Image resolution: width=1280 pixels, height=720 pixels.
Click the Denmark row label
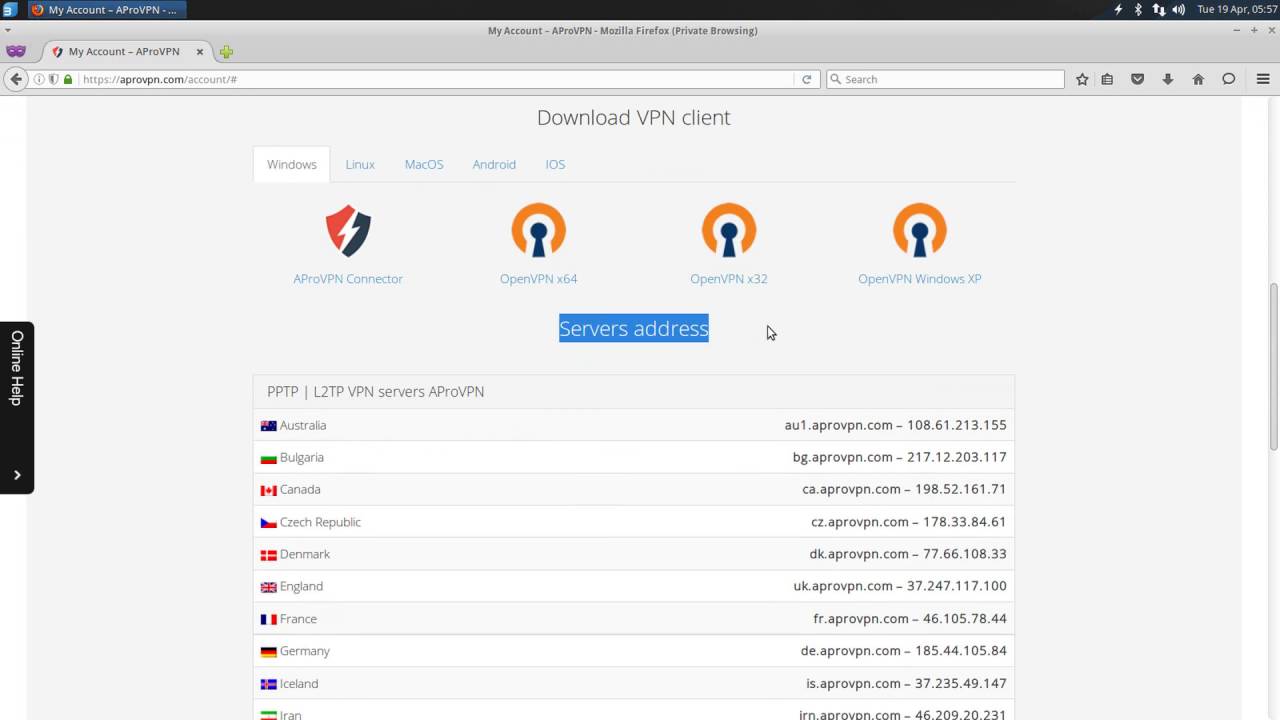(305, 554)
